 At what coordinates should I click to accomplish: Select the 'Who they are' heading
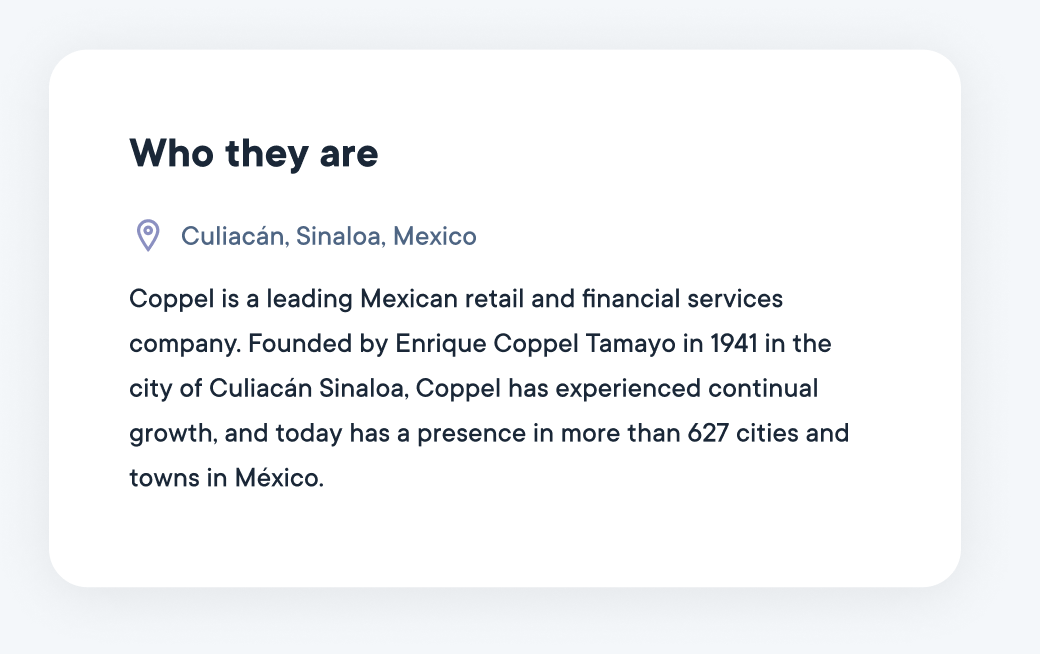click(254, 153)
